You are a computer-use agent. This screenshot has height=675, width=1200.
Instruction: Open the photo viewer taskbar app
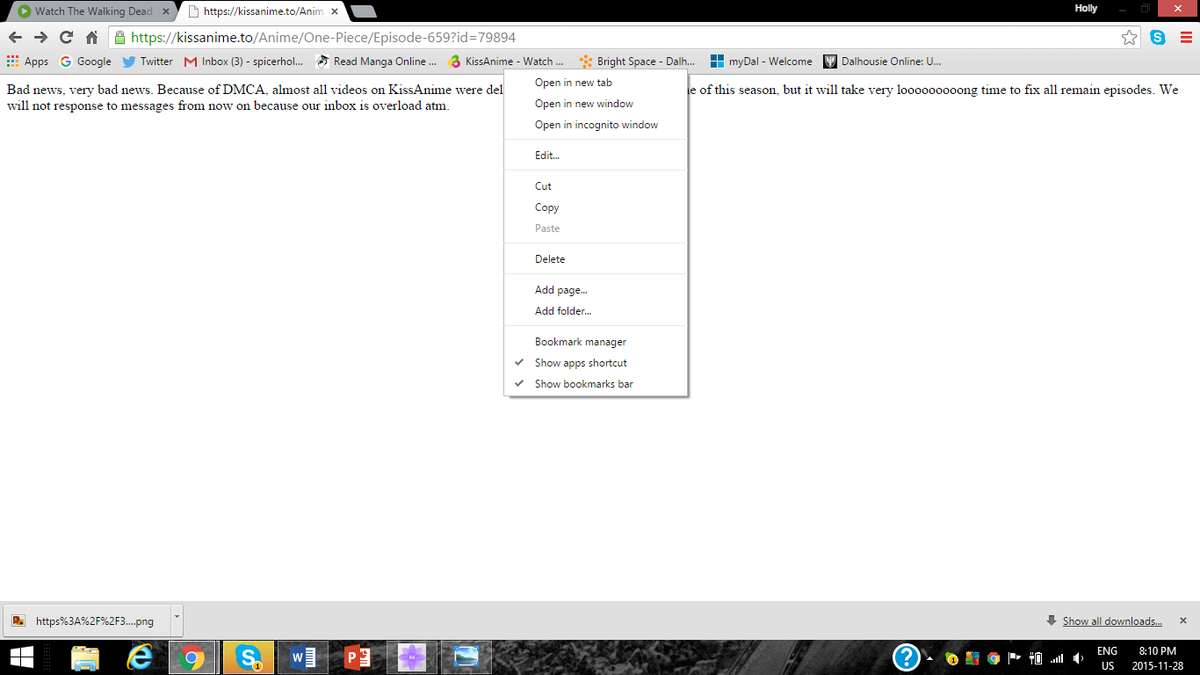point(466,658)
